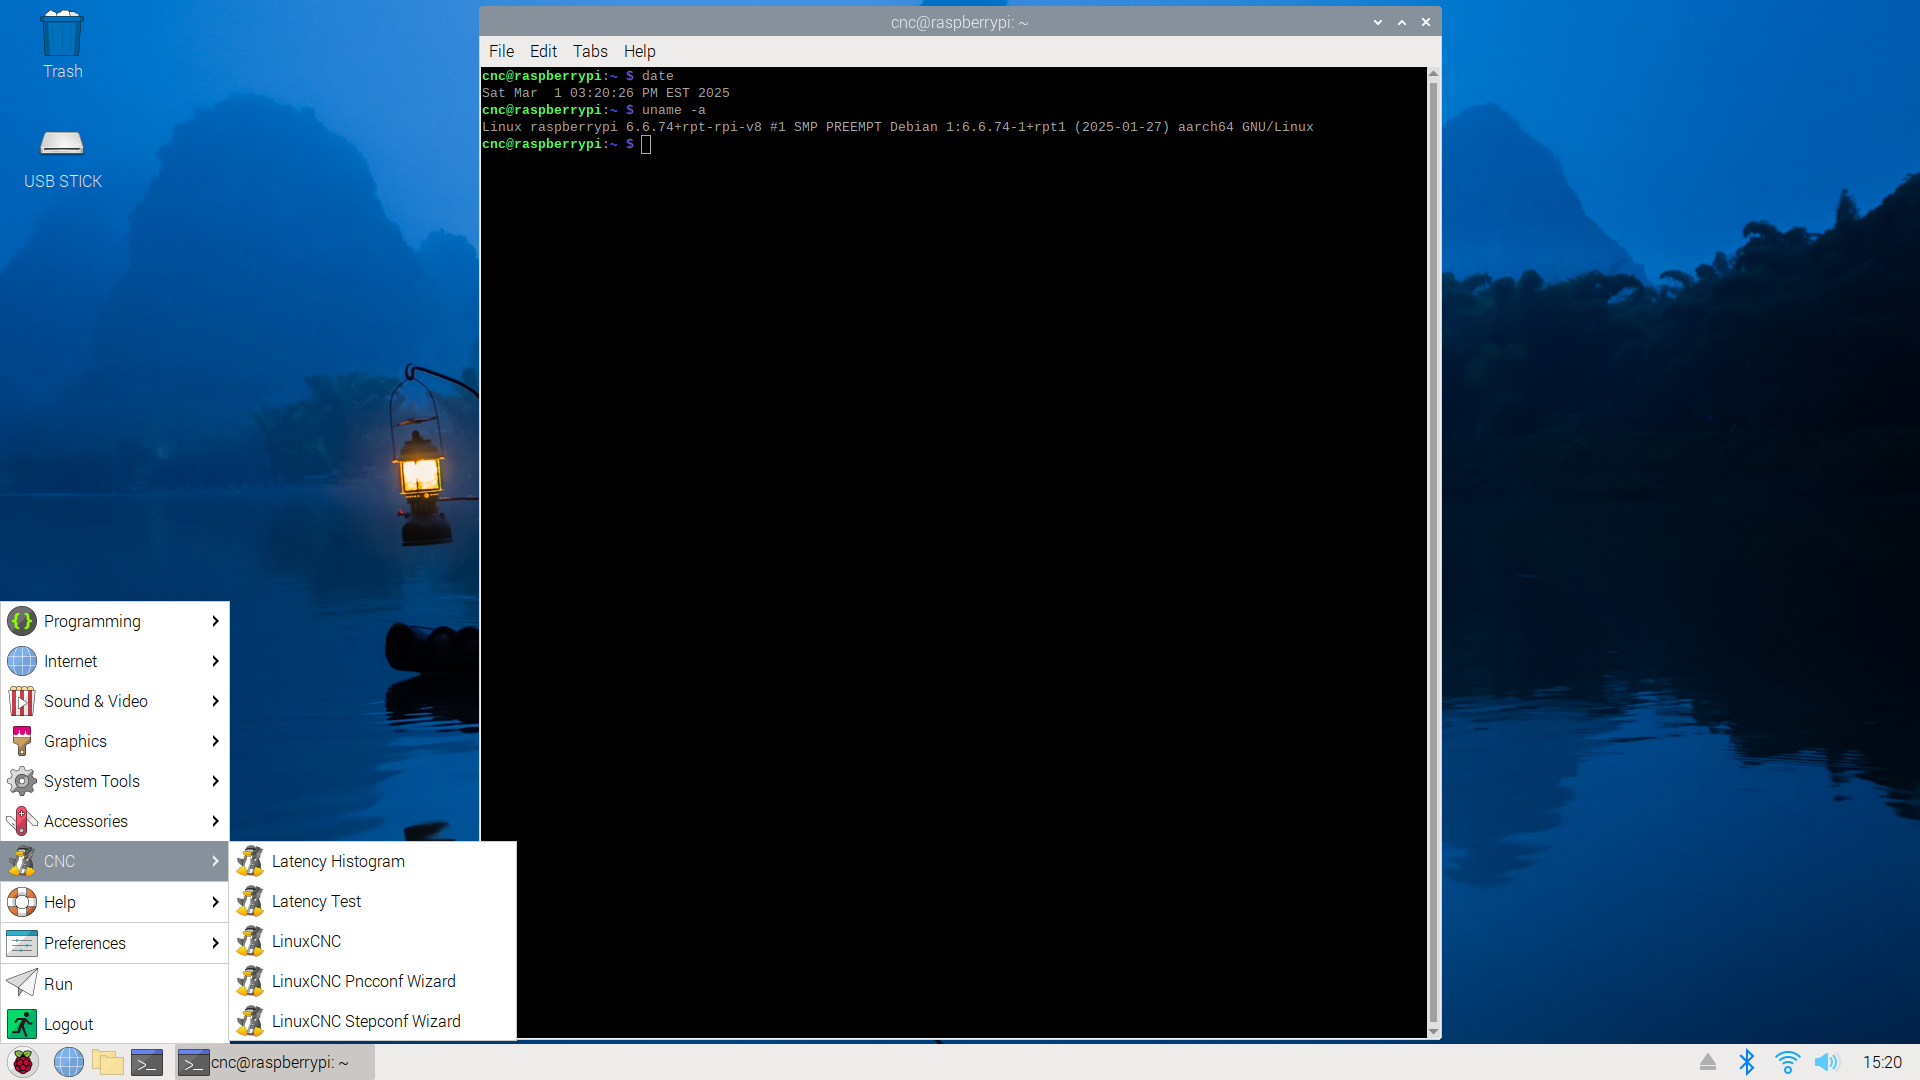Viewport: 1920px width, 1080px height.
Task: Click the Latency Test penguin icon
Action: [x=250, y=901]
